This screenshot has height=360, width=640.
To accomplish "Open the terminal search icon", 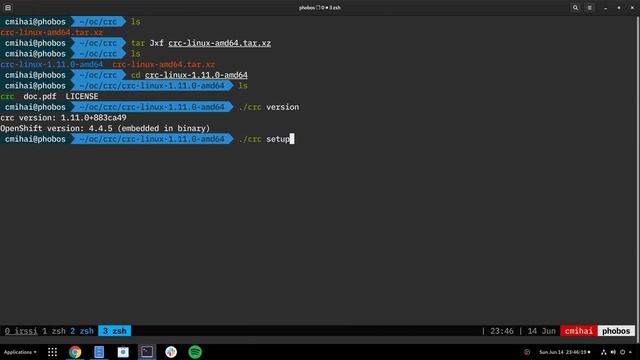I will coord(575,8).
